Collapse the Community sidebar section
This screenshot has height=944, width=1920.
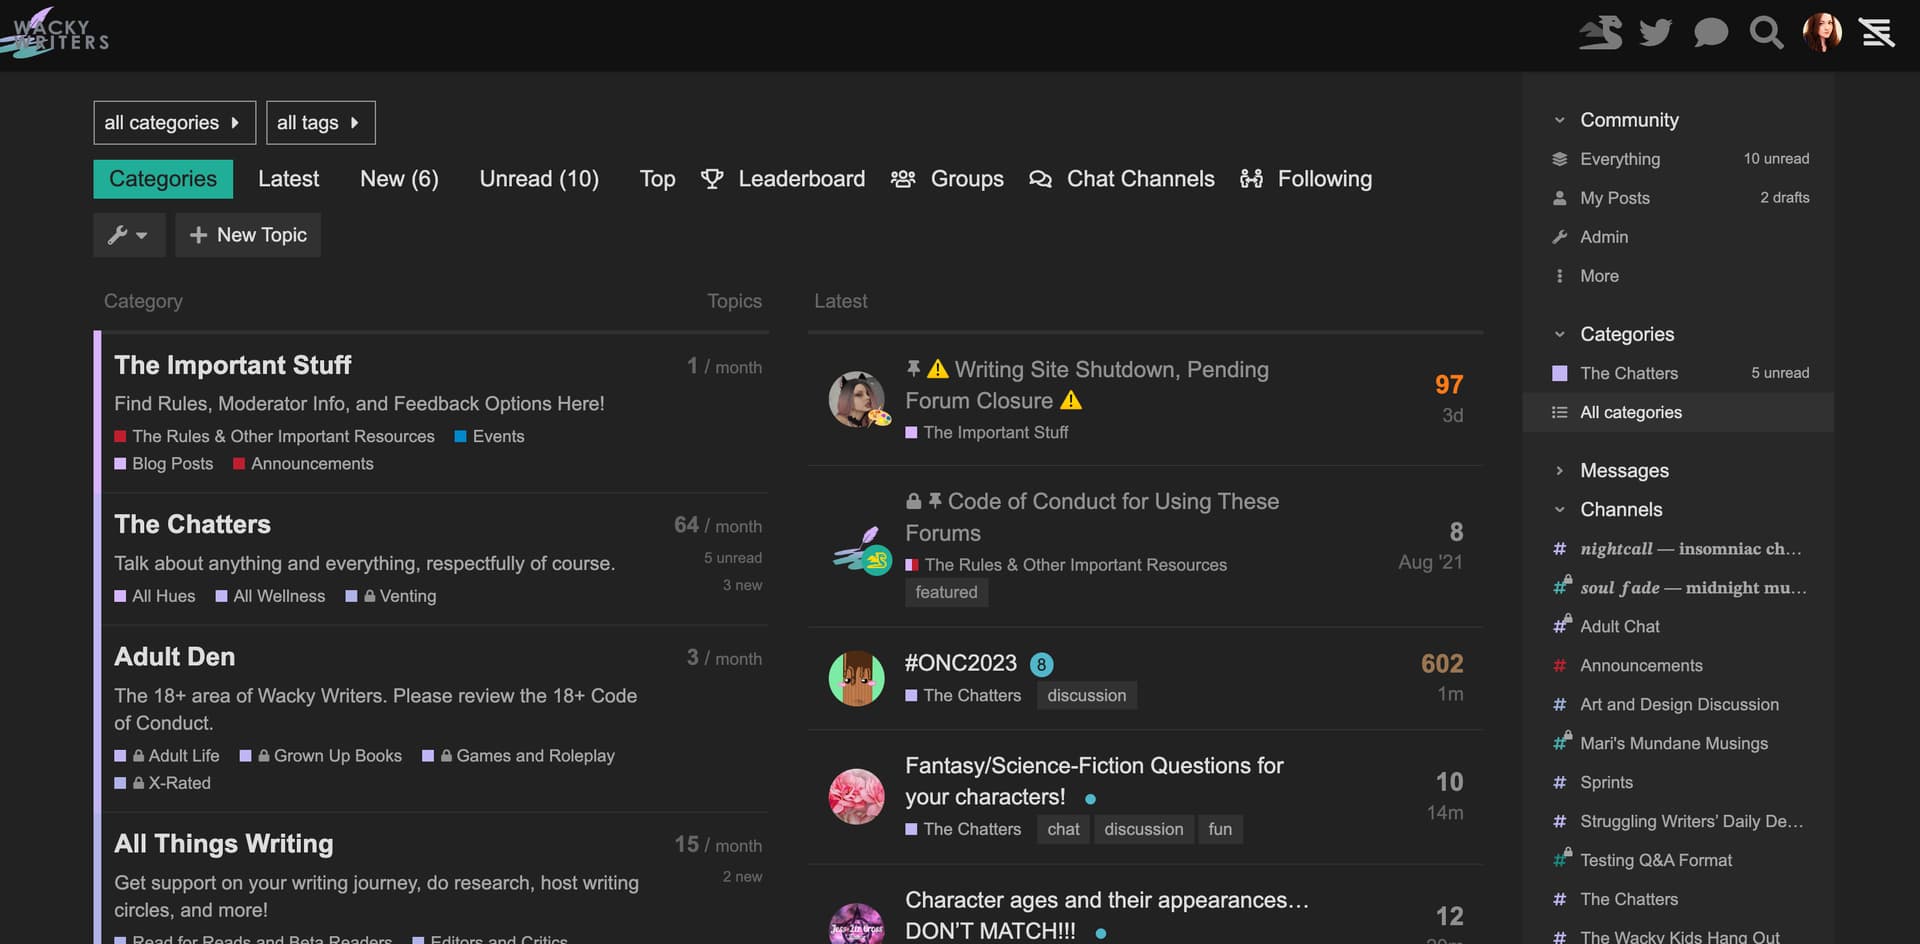1628,120
